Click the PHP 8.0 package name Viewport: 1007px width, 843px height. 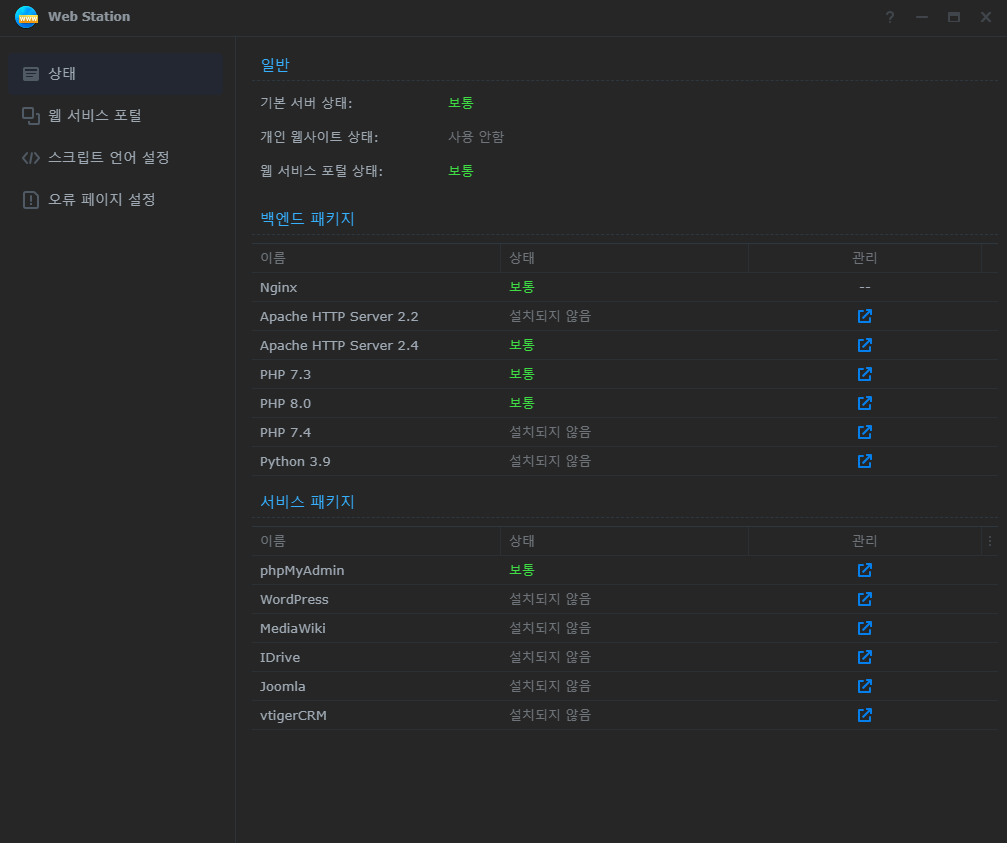point(285,403)
